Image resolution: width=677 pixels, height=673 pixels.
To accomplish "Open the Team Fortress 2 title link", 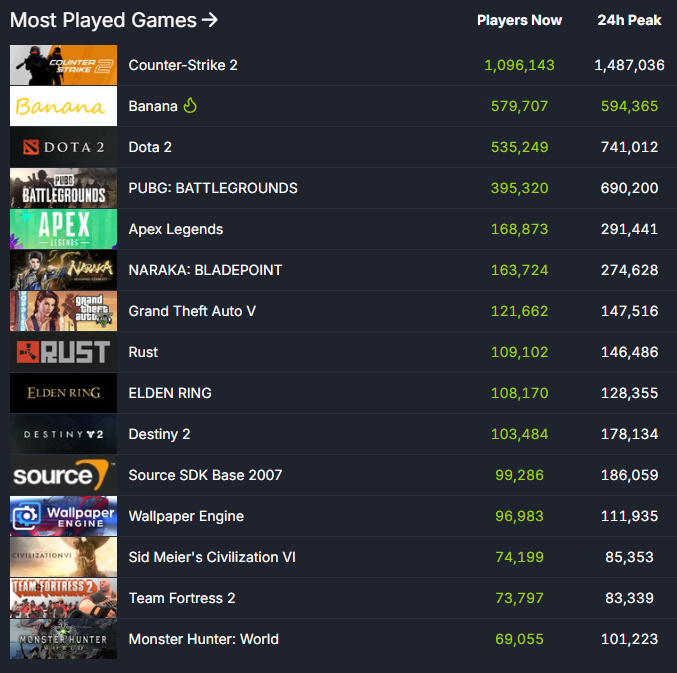I will (x=182, y=598).
